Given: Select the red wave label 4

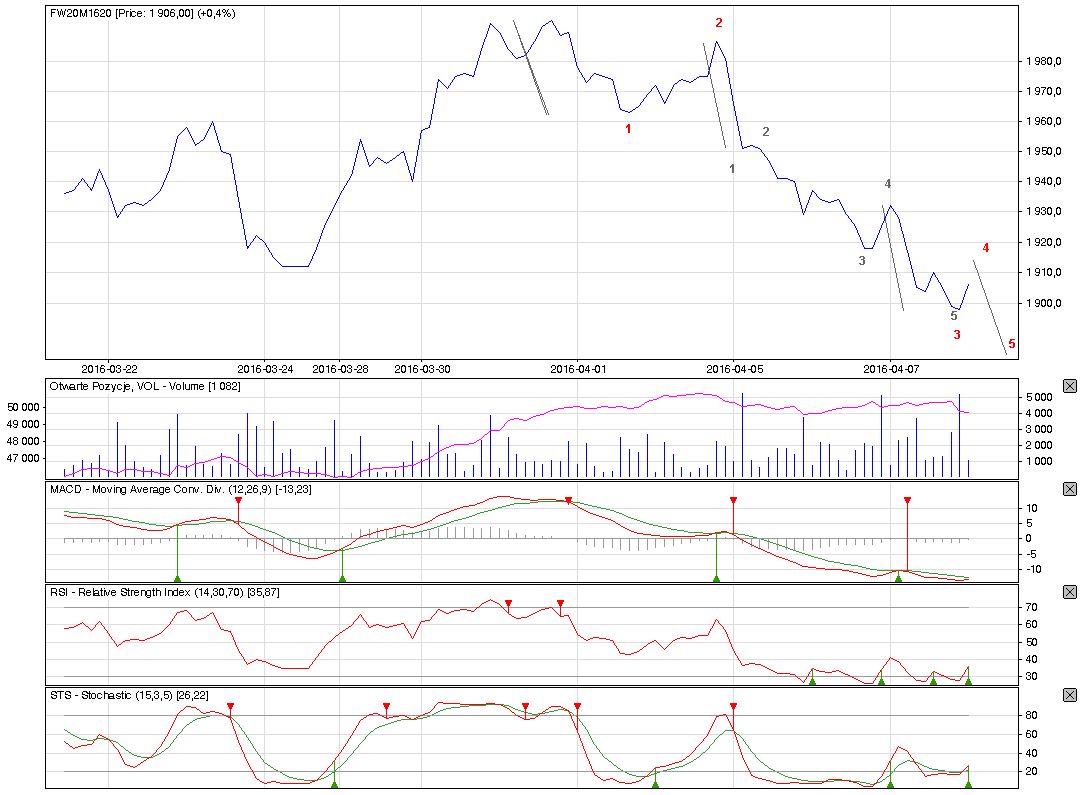Looking at the screenshot, I should click(x=986, y=248).
